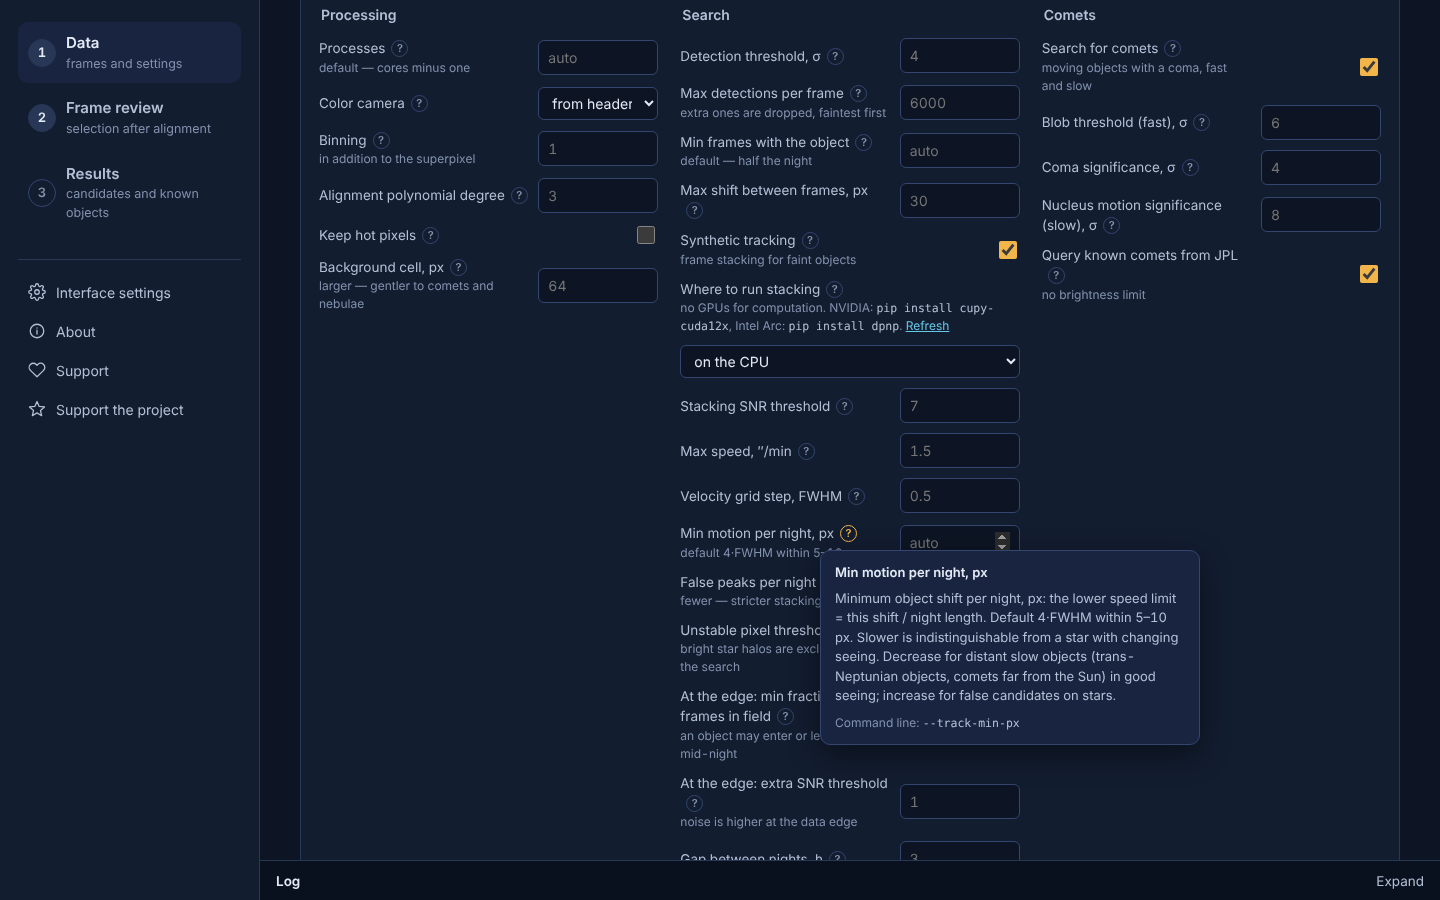Click help for Min frames with object
Screen dimensions: 1440x900
click(x=864, y=142)
